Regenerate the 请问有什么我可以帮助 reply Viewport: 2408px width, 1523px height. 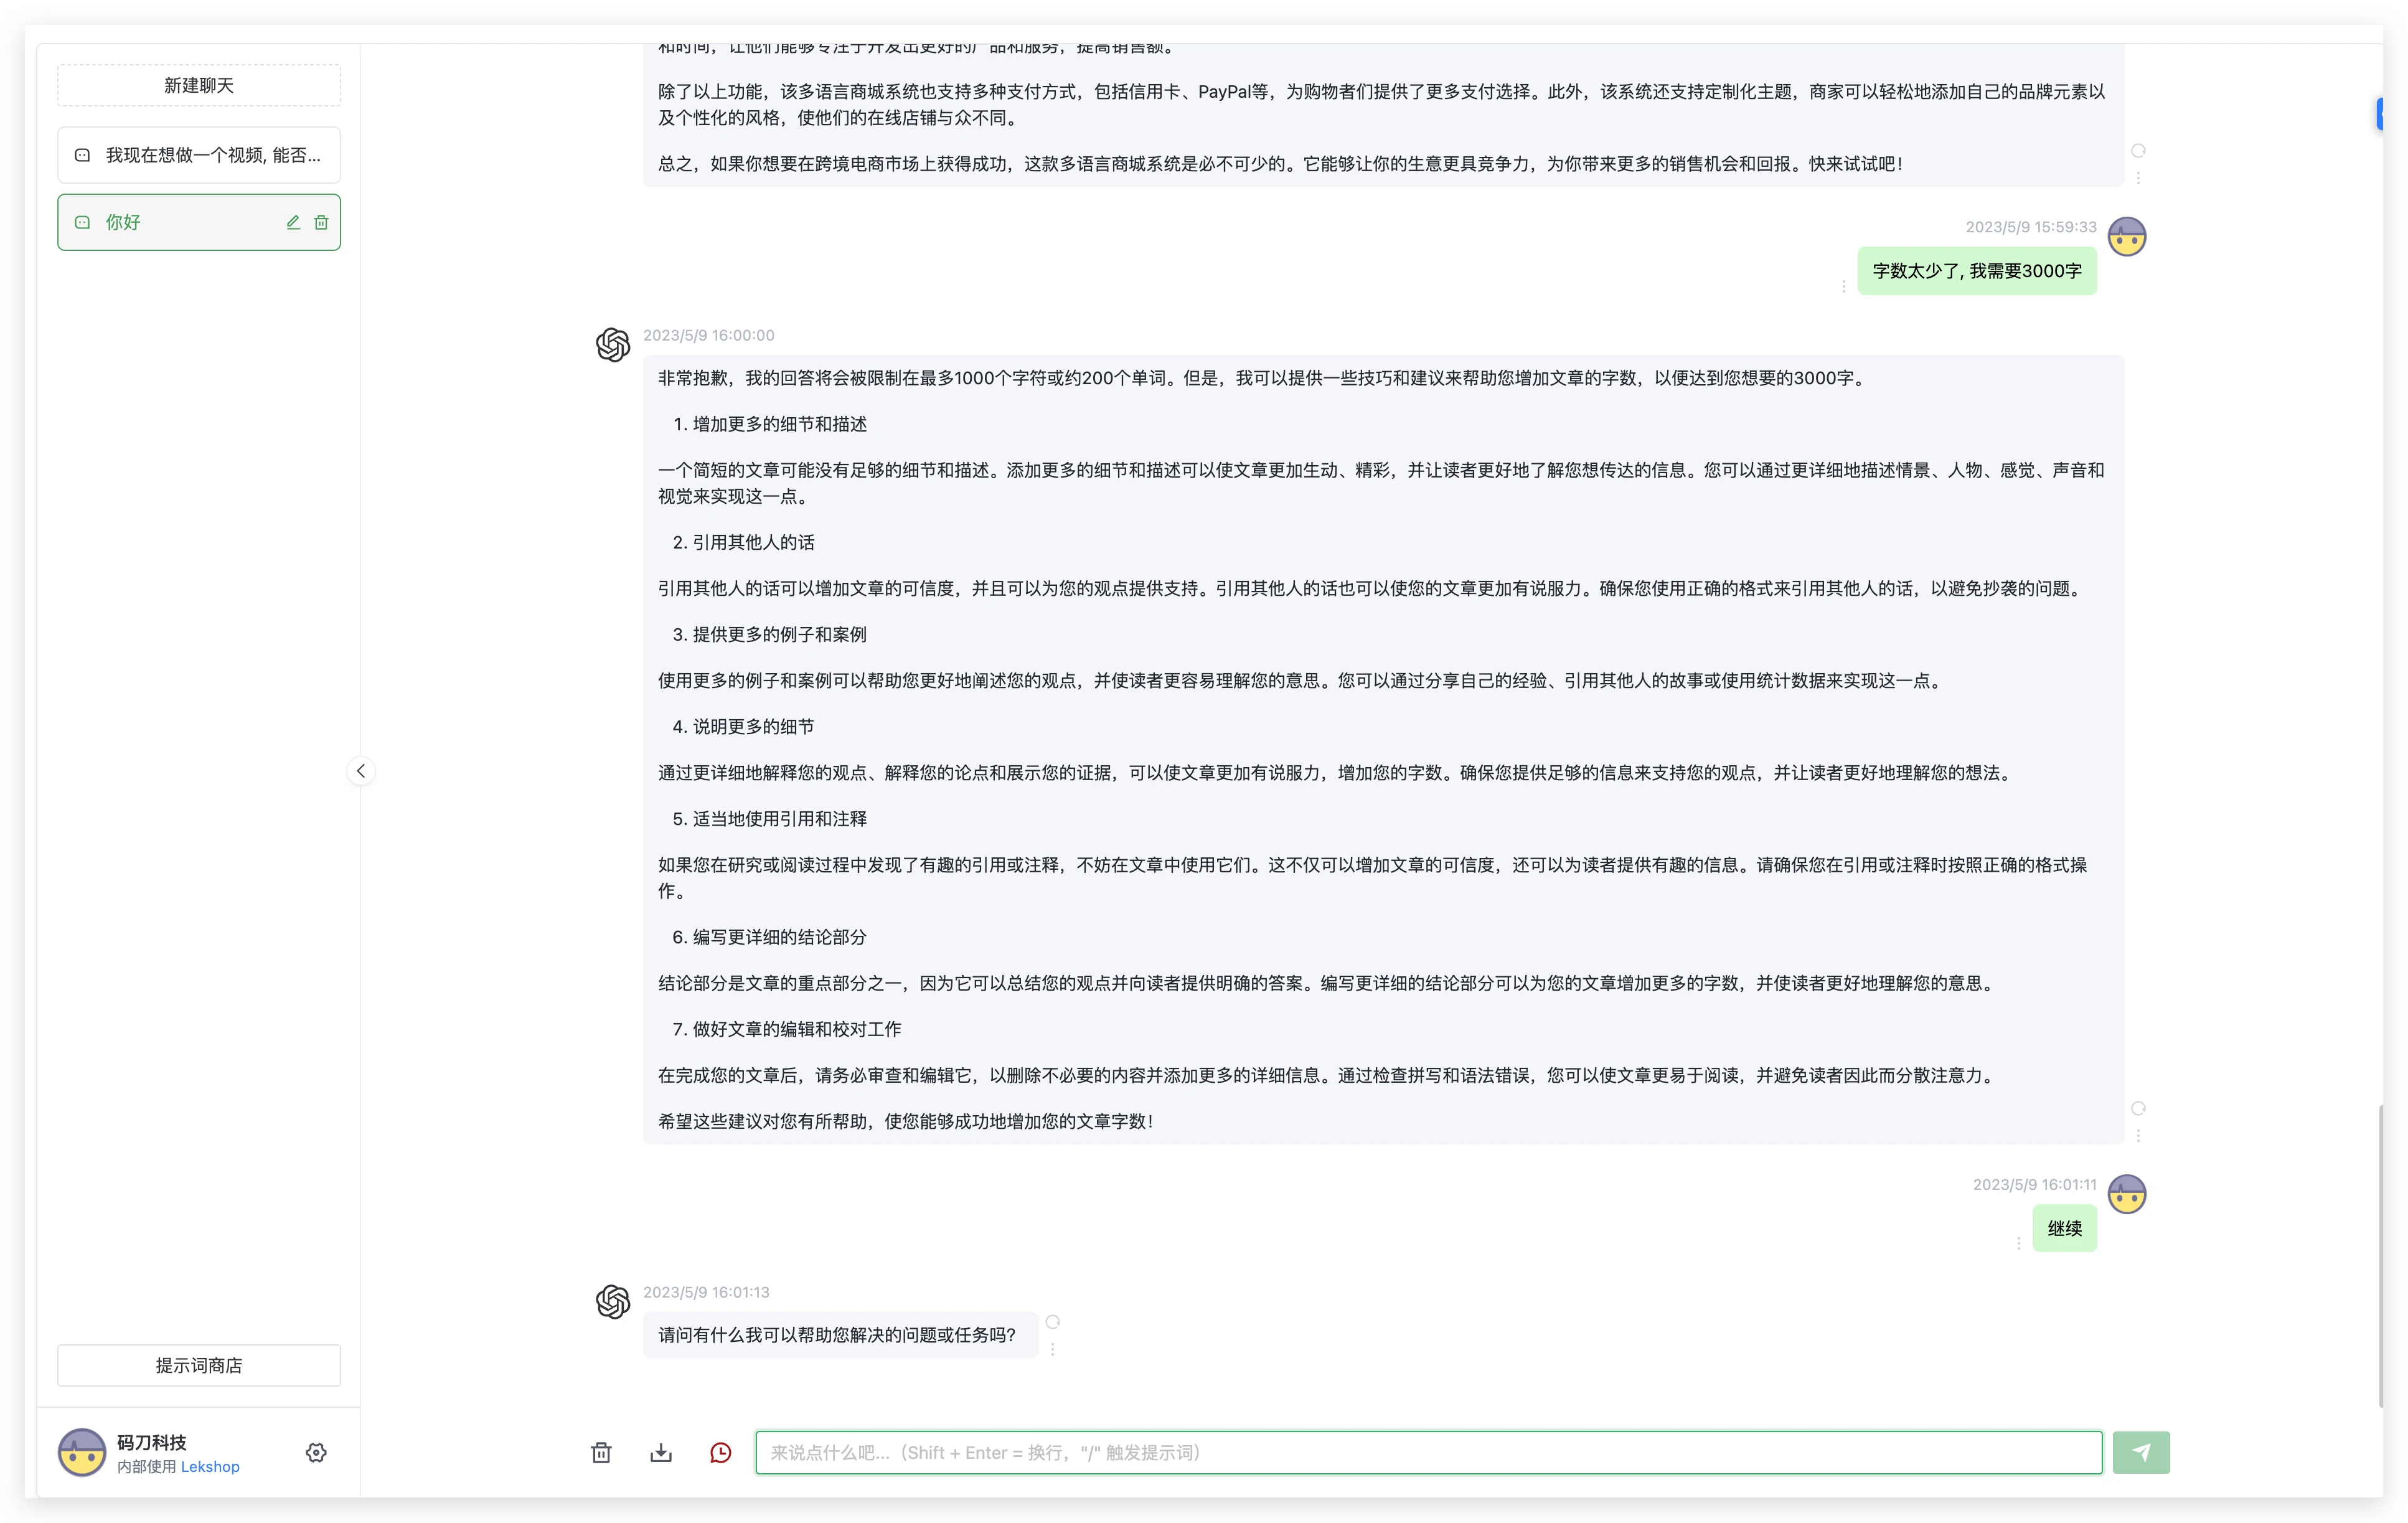tap(1052, 1322)
